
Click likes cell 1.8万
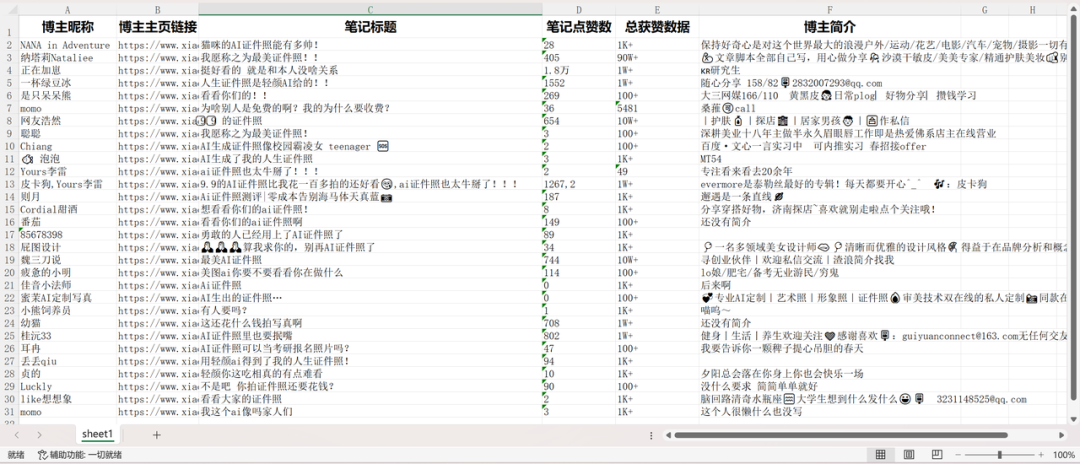click(x=579, y=70)
